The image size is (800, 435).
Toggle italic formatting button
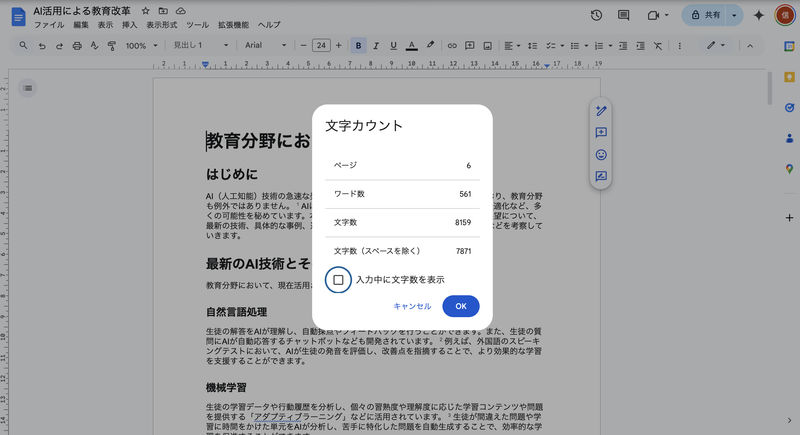[376, 45]
